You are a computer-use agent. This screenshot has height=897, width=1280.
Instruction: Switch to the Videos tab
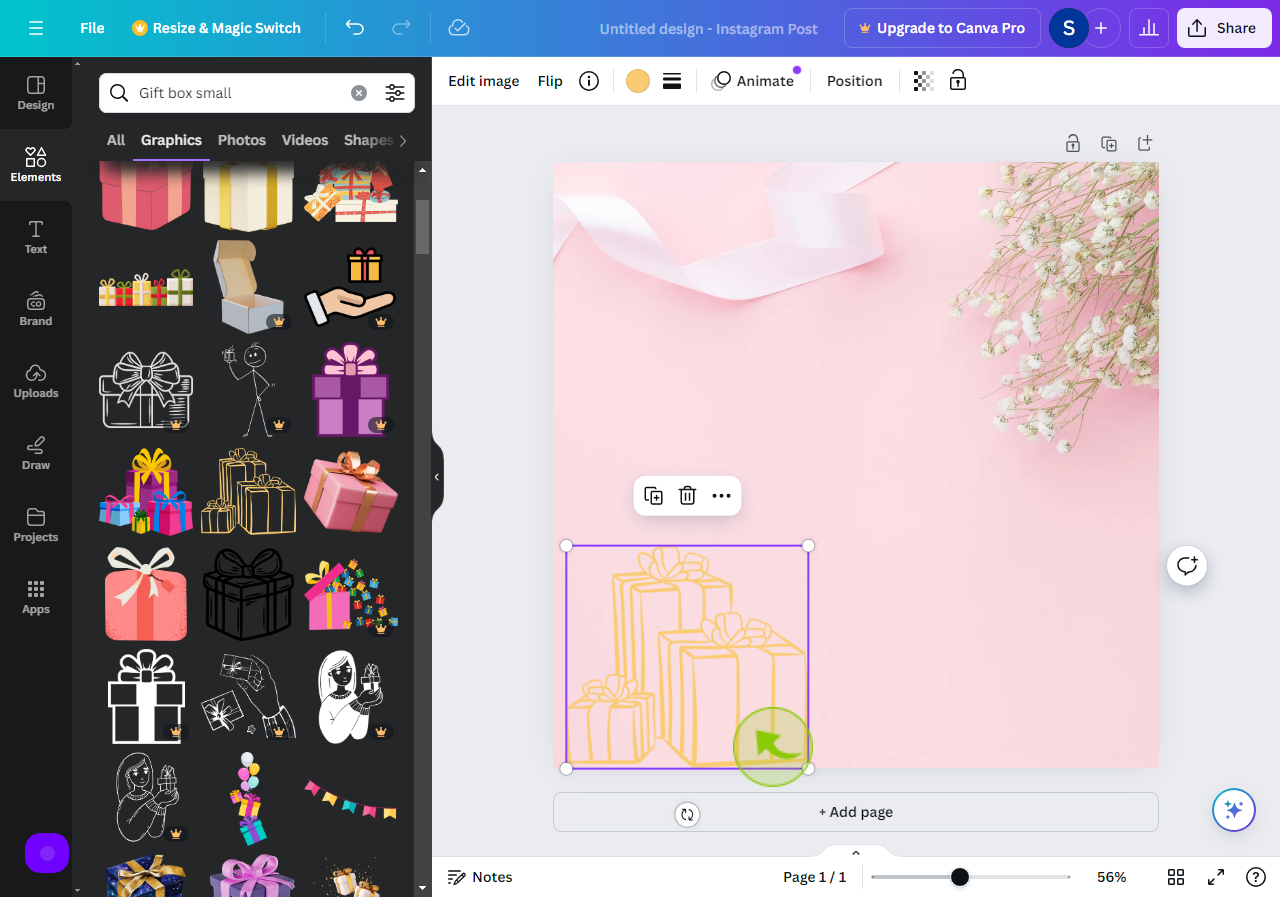coord(305,140)
